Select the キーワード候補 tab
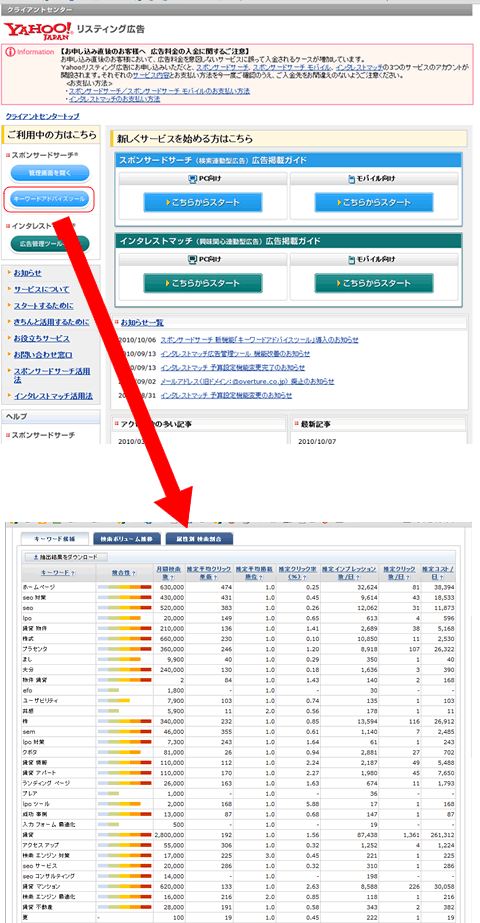480x923 pixels. 54,538
